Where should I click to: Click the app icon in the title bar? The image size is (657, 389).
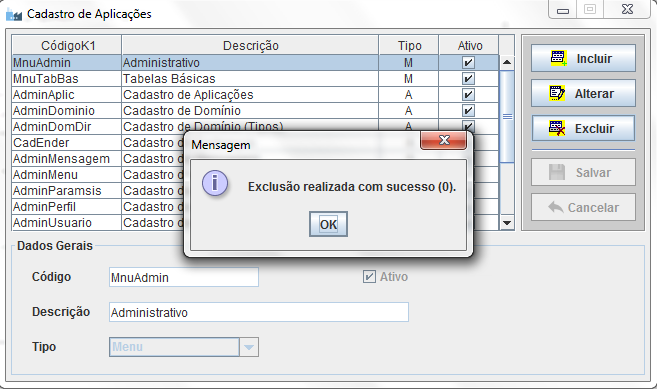[x=14, y=15]
